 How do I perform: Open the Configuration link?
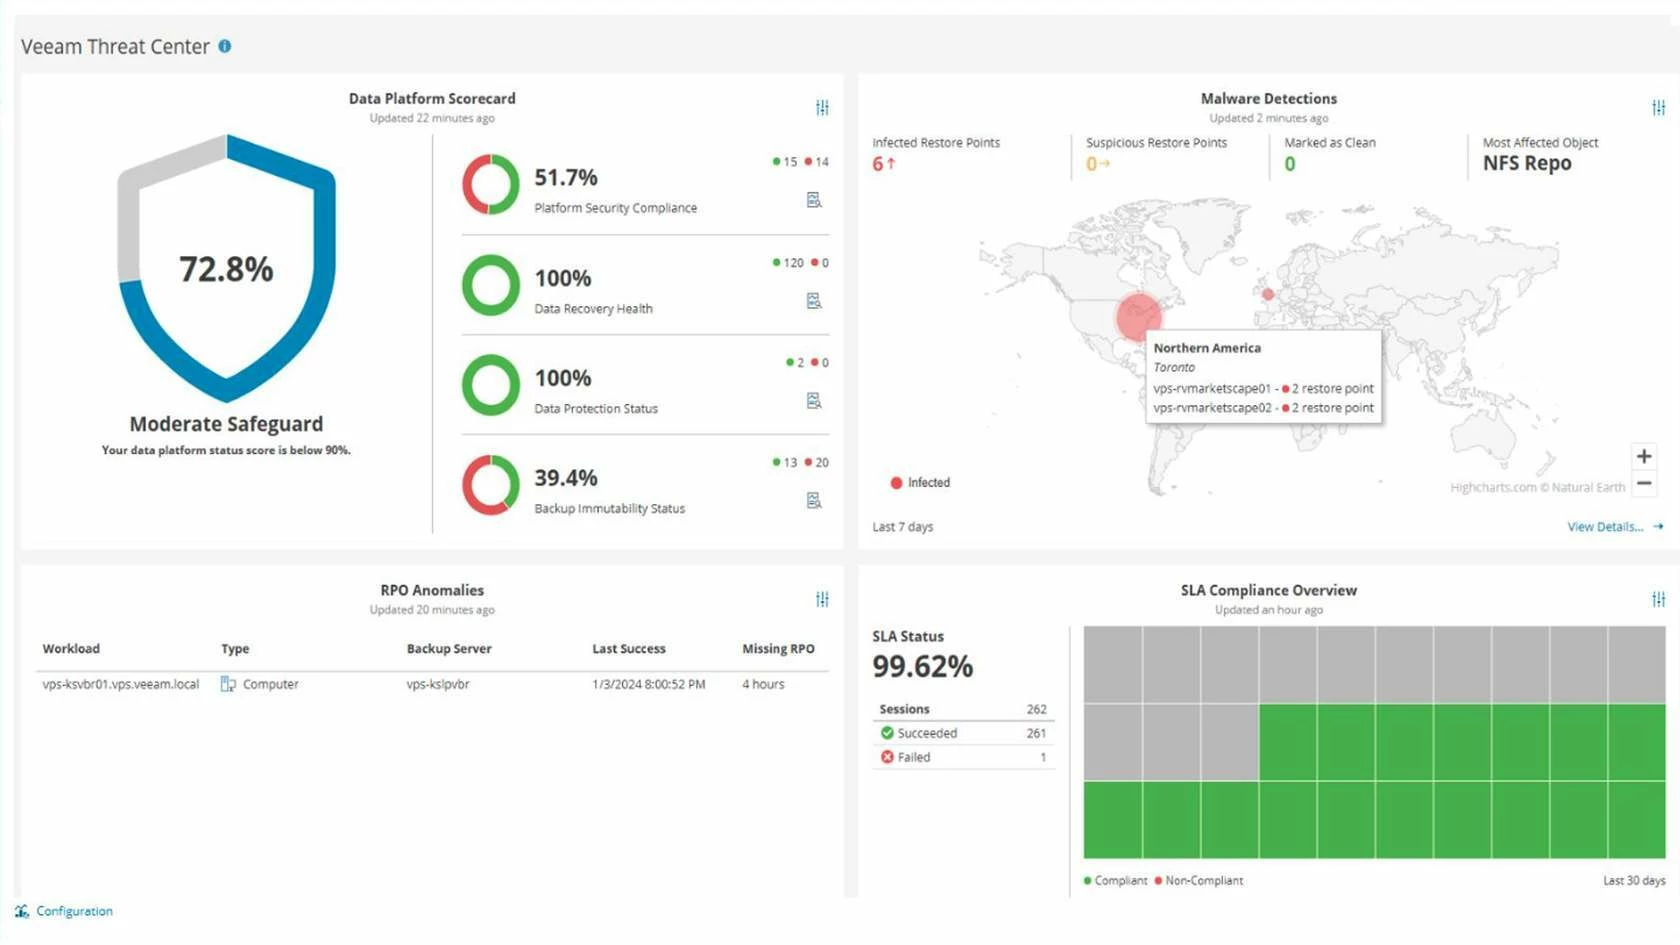click(74, 911)
